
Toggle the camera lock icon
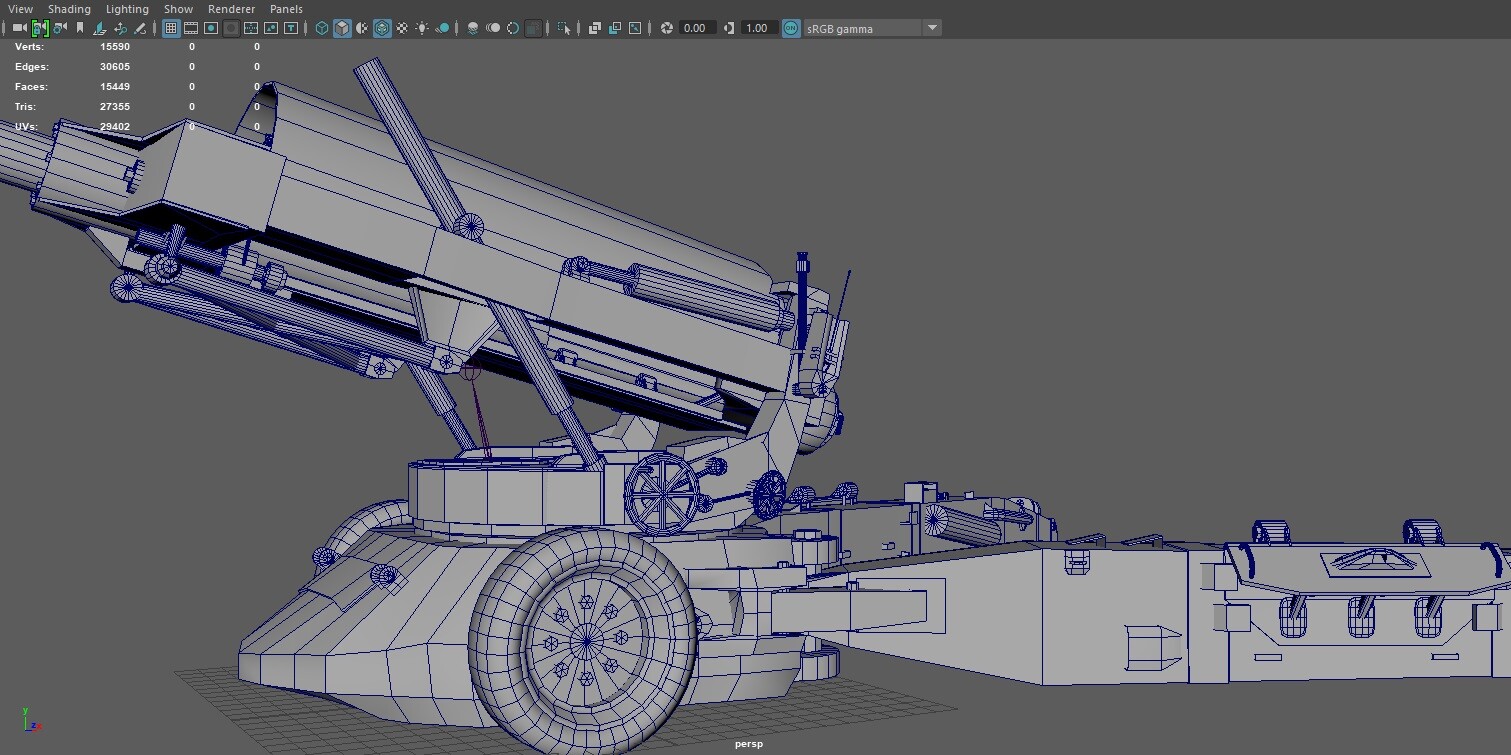tap(40, 28)
